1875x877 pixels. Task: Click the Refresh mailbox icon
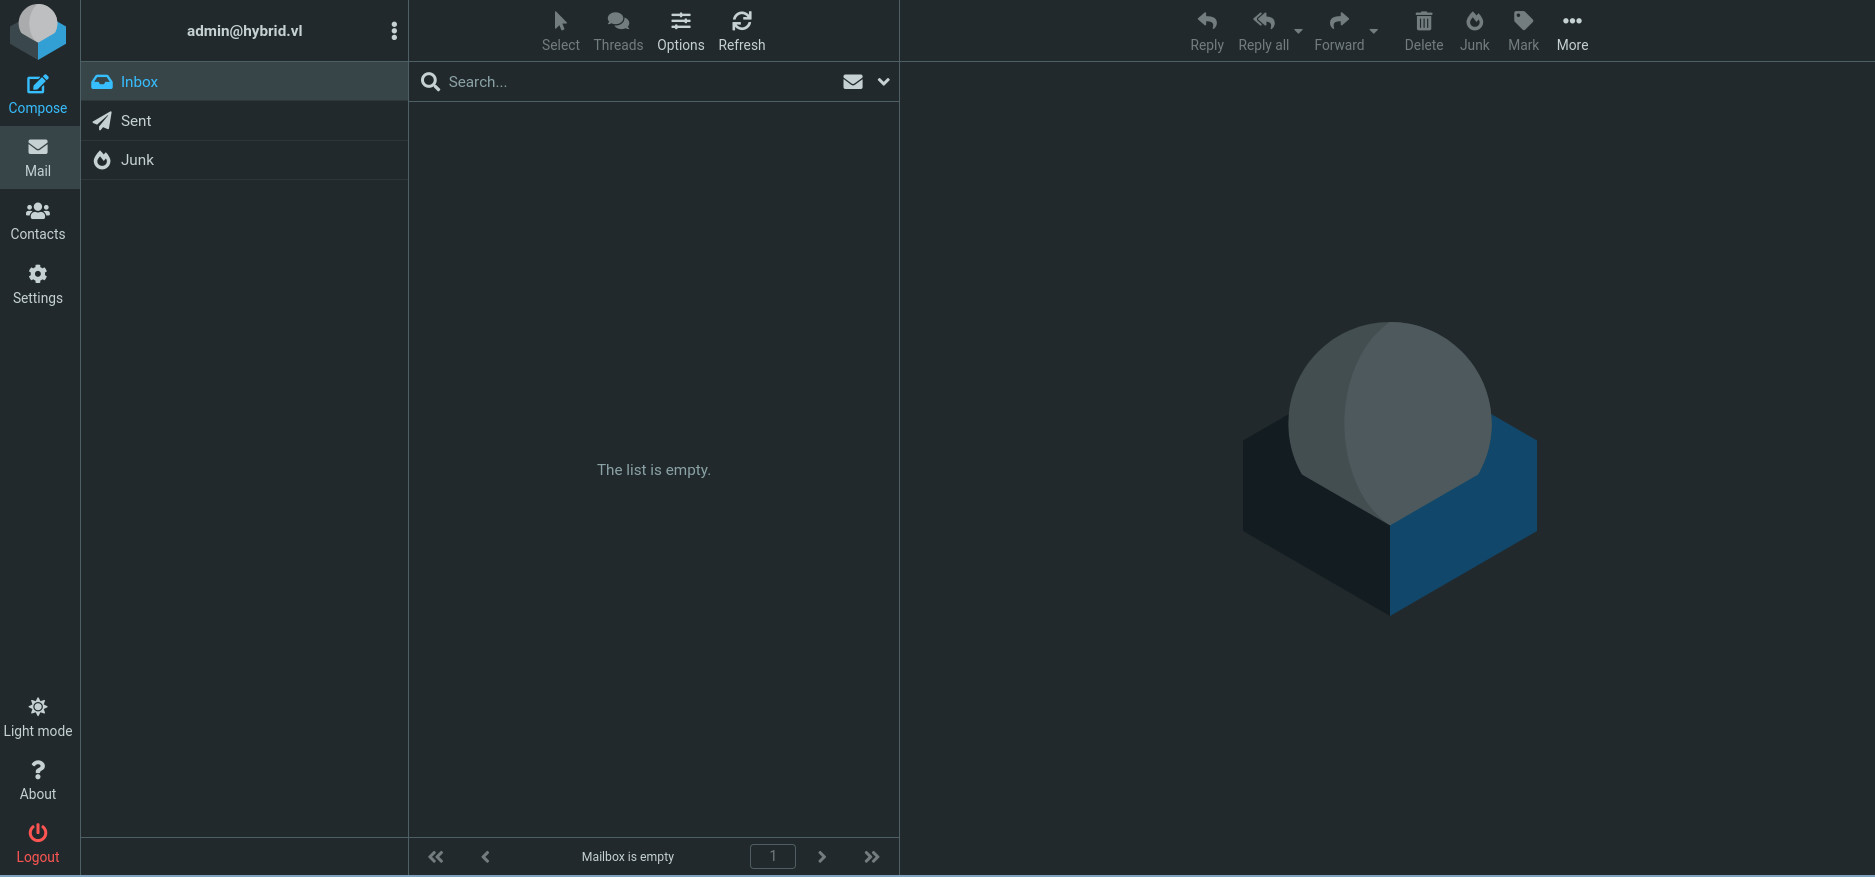pyautogui.click(x=741, y=31)
